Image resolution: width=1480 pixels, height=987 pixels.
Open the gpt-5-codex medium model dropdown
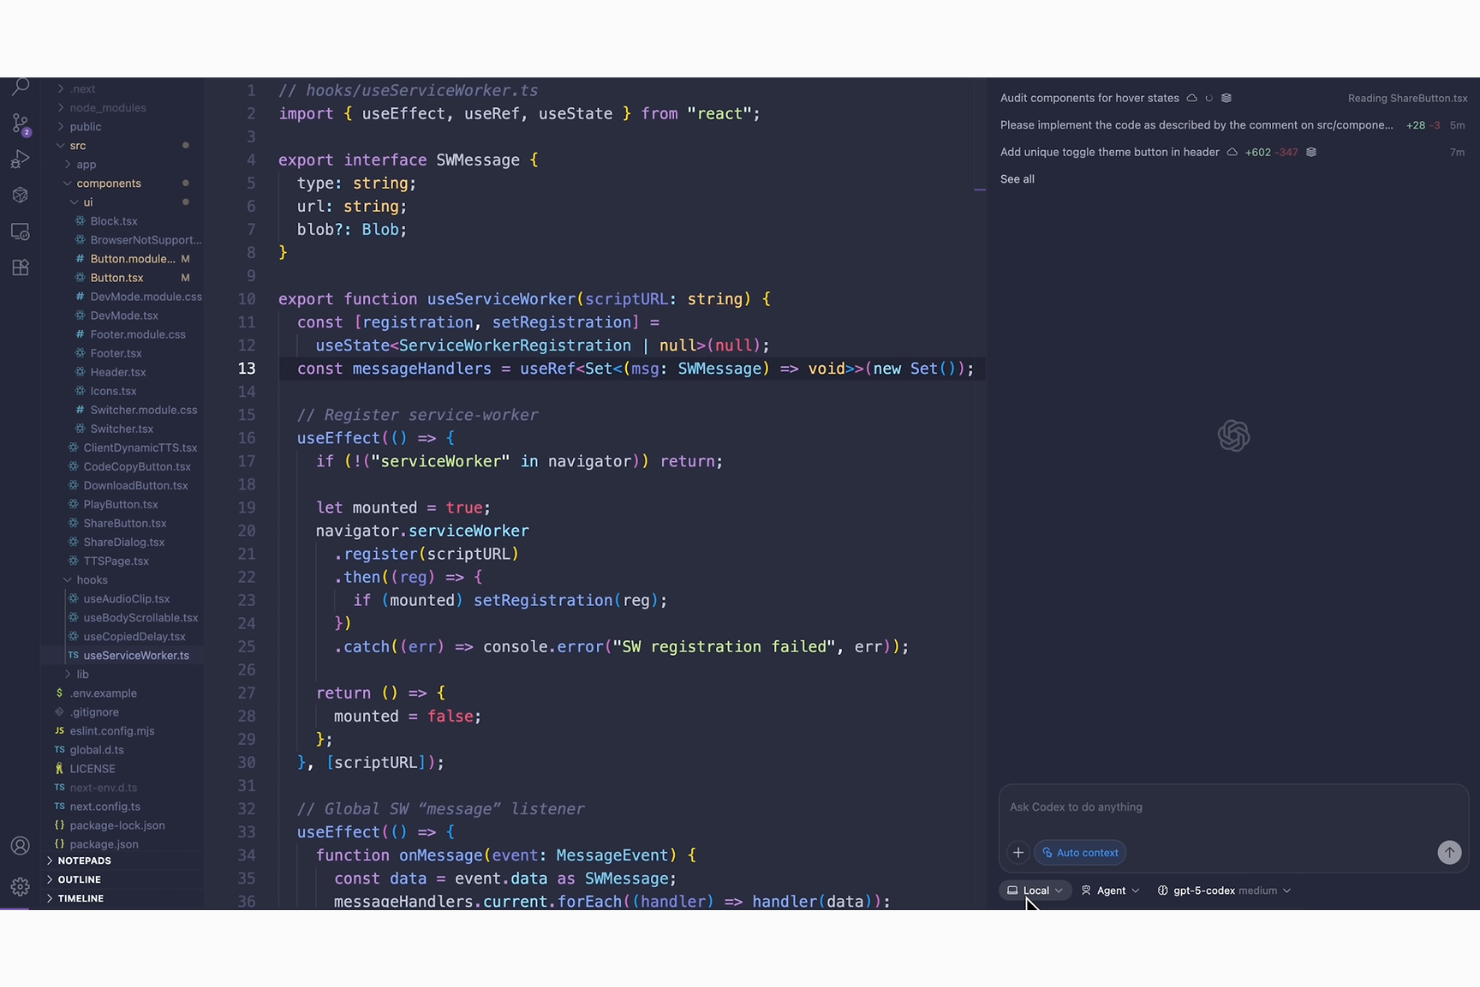click(1224, 890)
